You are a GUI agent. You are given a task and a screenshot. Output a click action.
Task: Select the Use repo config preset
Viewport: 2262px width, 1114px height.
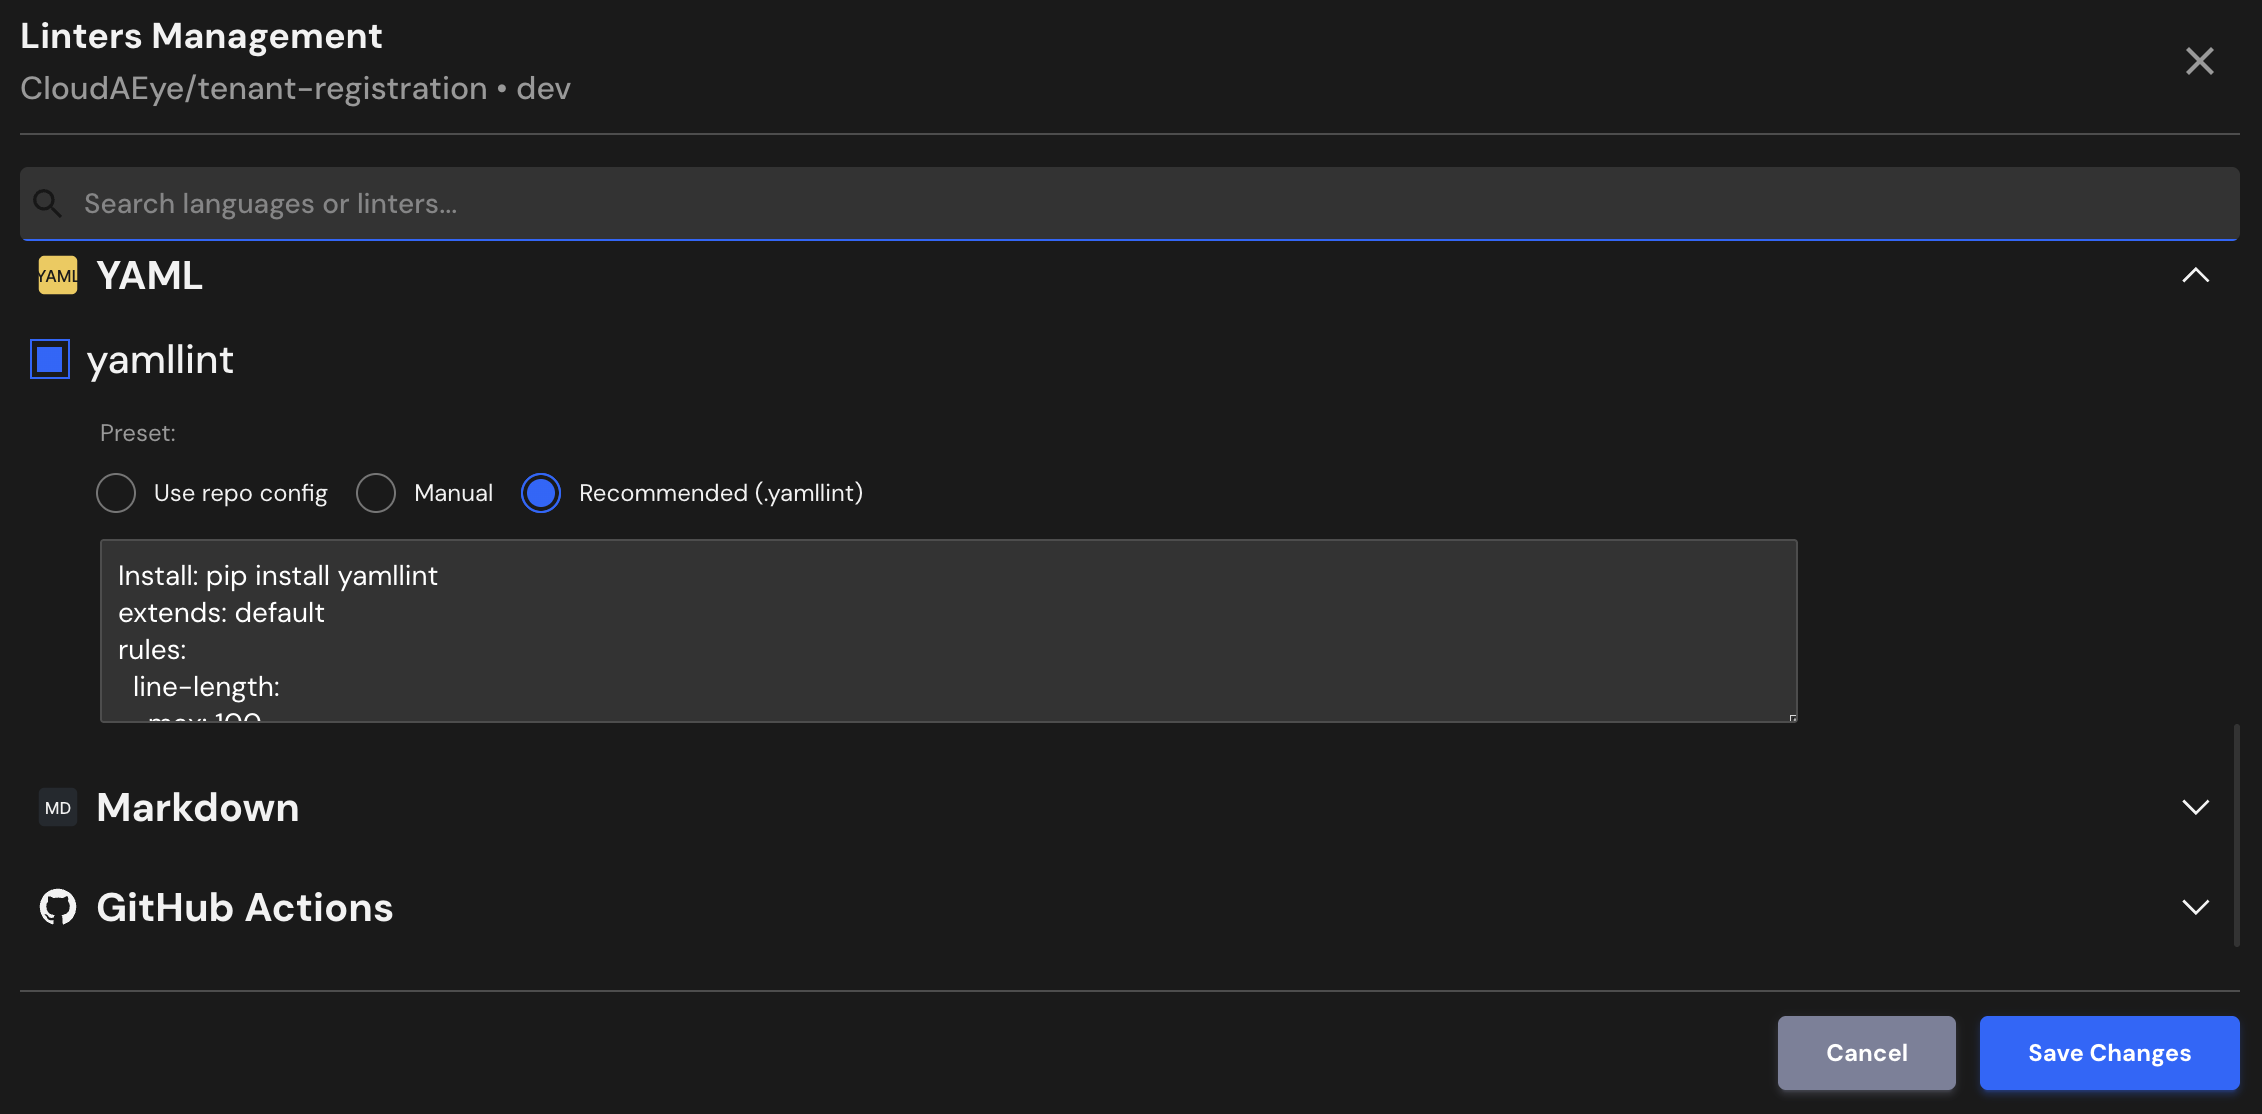(116, 493)
